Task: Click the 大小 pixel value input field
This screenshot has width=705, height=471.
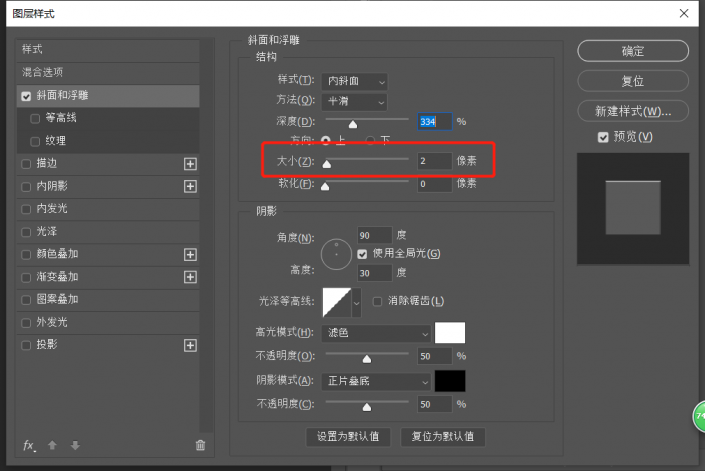Action: tap(434, 160)
